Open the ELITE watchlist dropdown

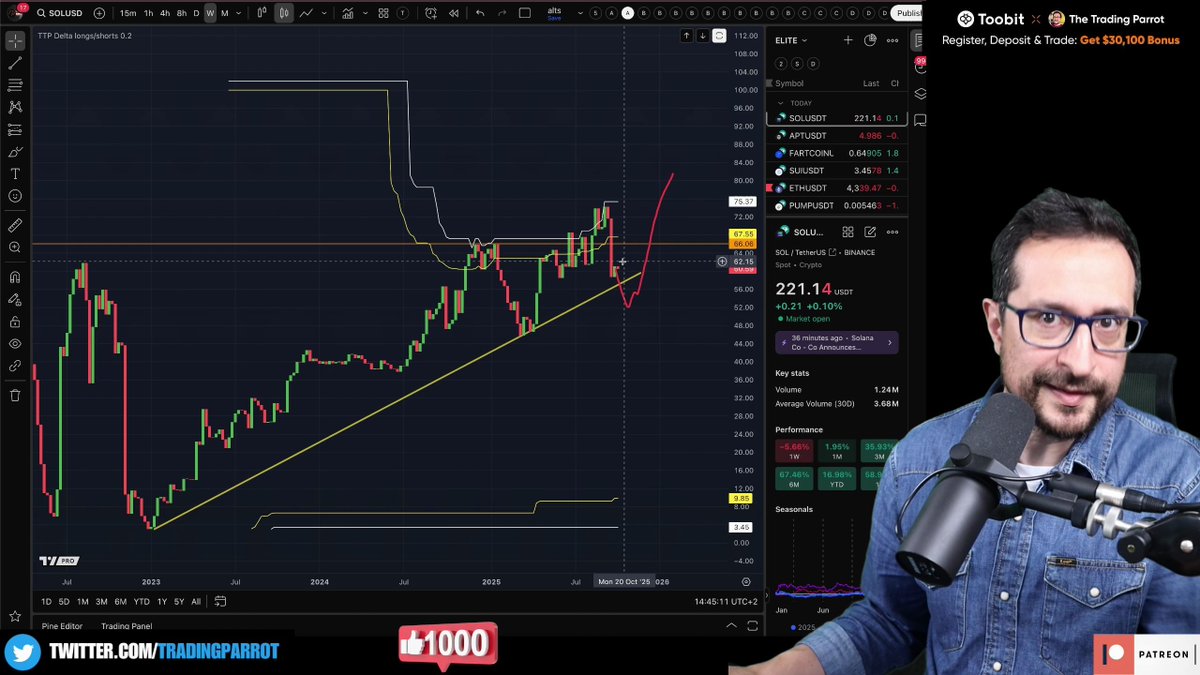click(791, 40)
